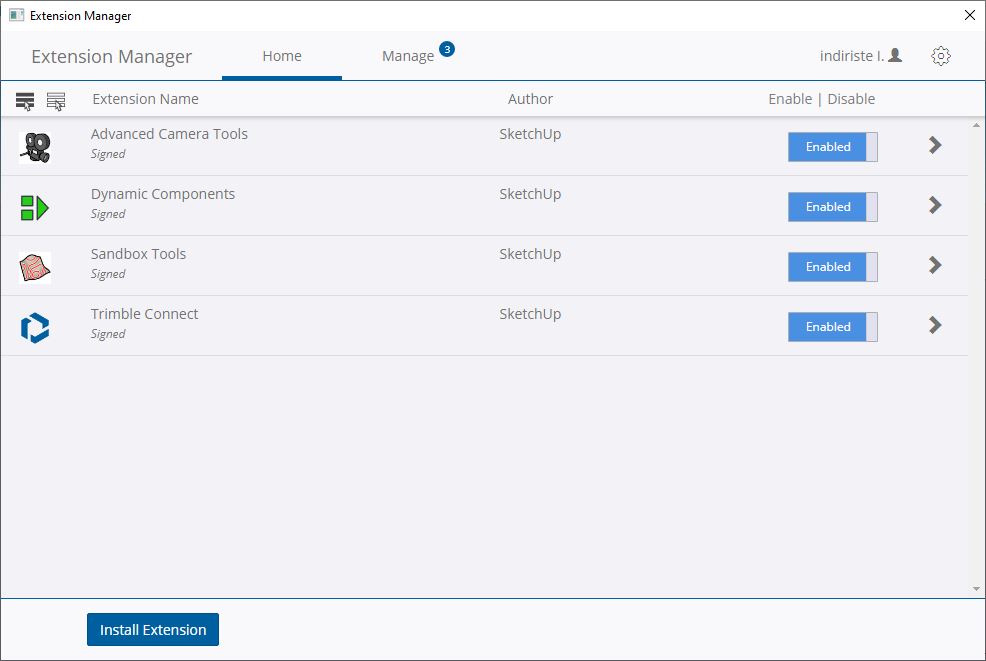This screenshot has width=986, height=661.
Task: Click Signed label under Trimble Connect
Action: pyautogui.click(x=108, y=334)
